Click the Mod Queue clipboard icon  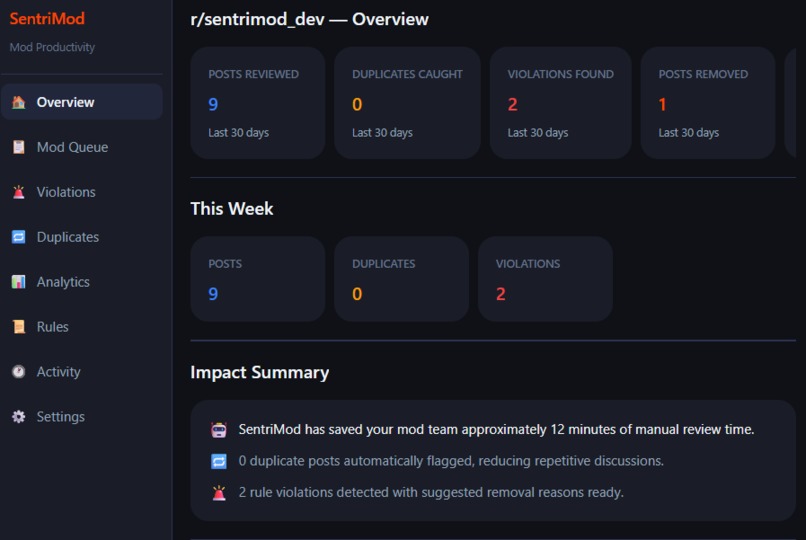coord(19,147)
